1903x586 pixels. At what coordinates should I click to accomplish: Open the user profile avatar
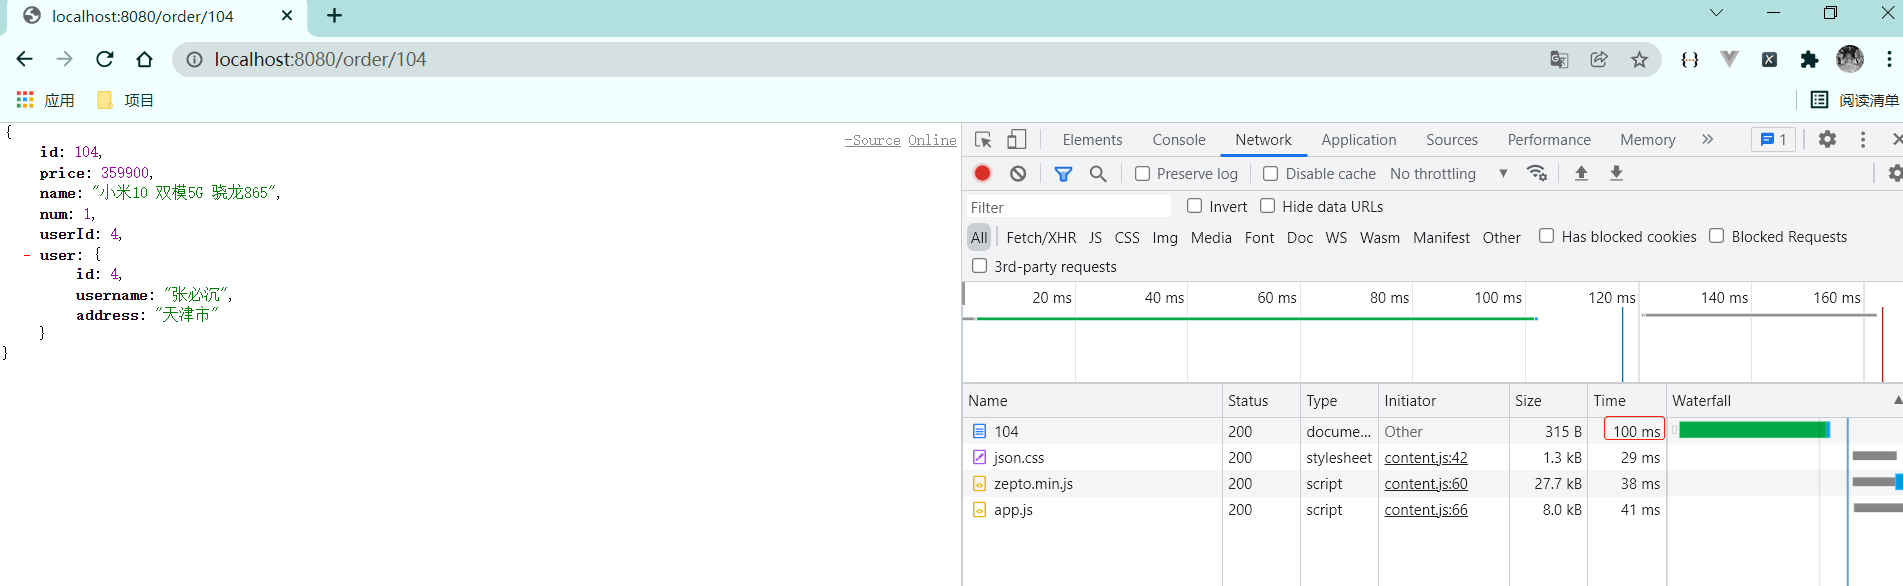1850,59
